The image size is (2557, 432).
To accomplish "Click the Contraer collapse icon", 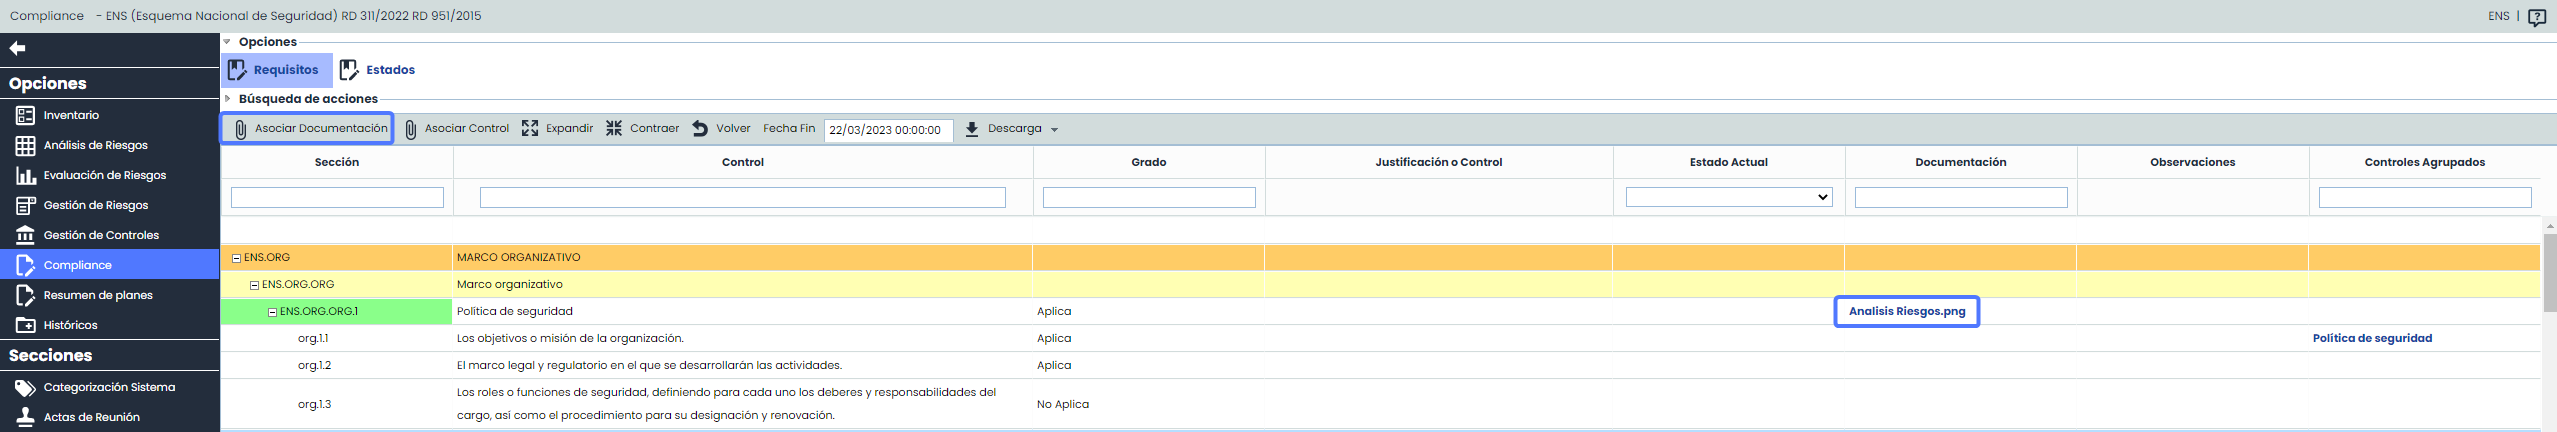I will click(614, 128).
